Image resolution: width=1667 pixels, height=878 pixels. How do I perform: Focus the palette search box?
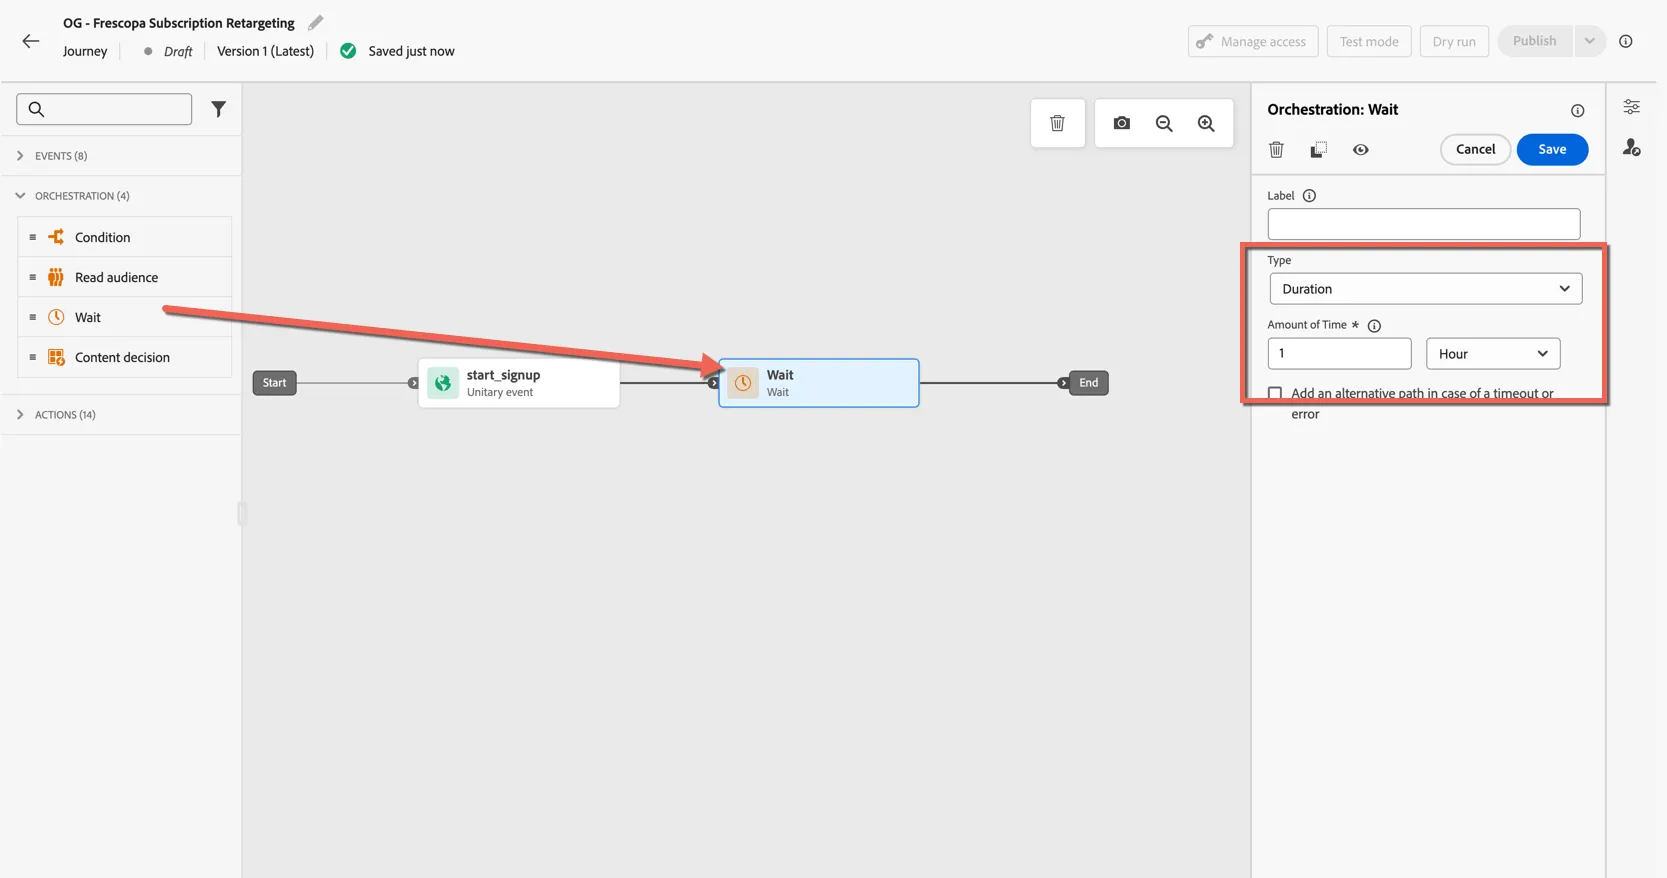pyautogui.click(x=104, y=109)
